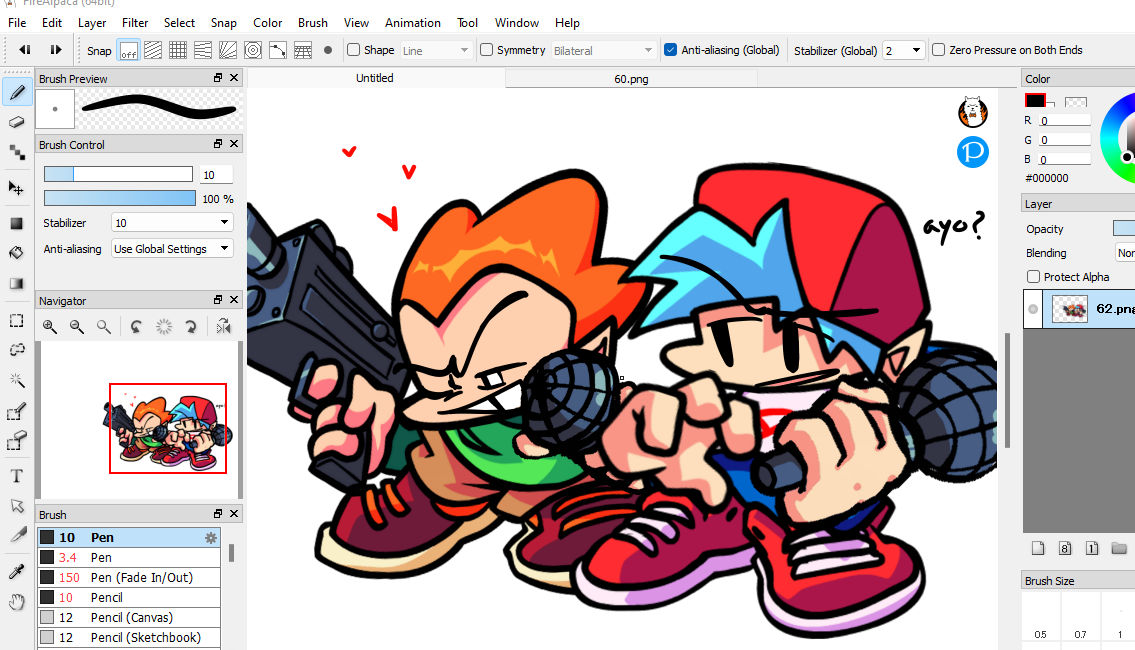Screen dimensions: 1135x650
Task: Click the black foreground color swatch
Action: pos(1035,101)
